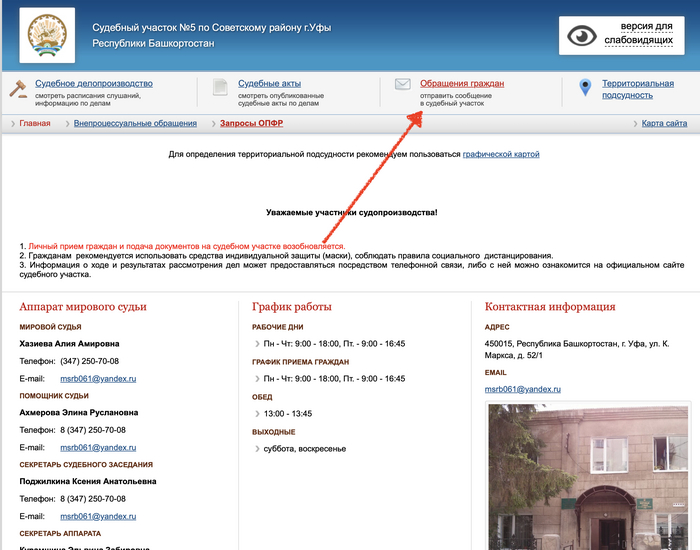Viewport: 700px width, 550px height.
Task: Click the arrow bullet beside суббота, воскресенье
Action: (257, 449)
